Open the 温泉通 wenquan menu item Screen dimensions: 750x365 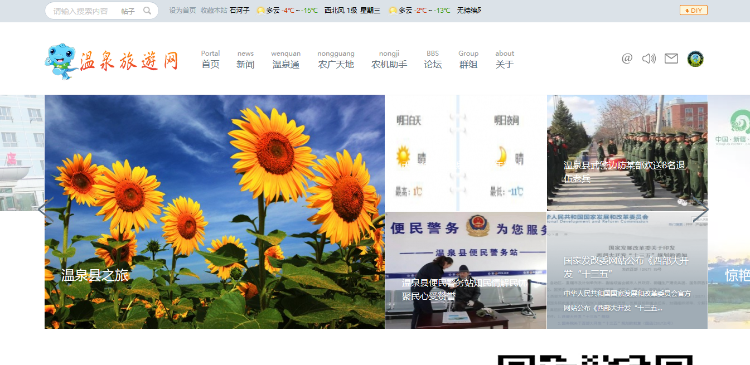pyautogui.click(x=286, y=59)
